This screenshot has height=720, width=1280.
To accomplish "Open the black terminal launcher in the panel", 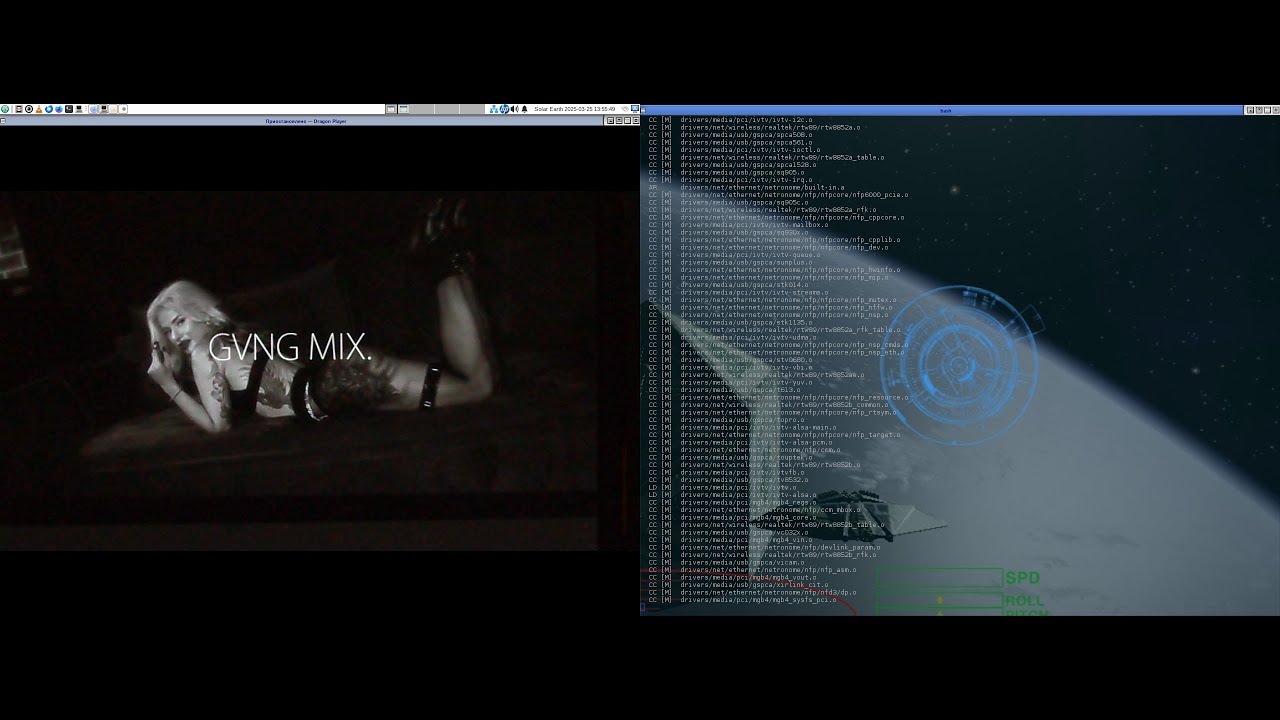I will coord(69,109).
